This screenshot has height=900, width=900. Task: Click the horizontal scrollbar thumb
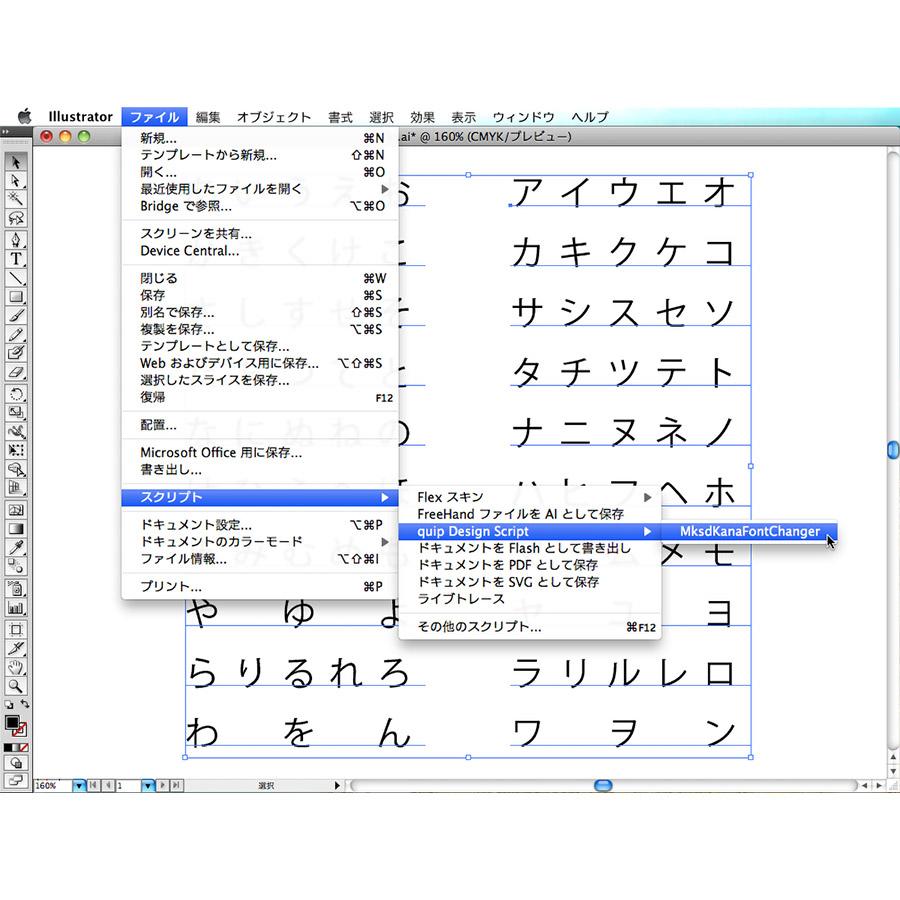(603, 785)
